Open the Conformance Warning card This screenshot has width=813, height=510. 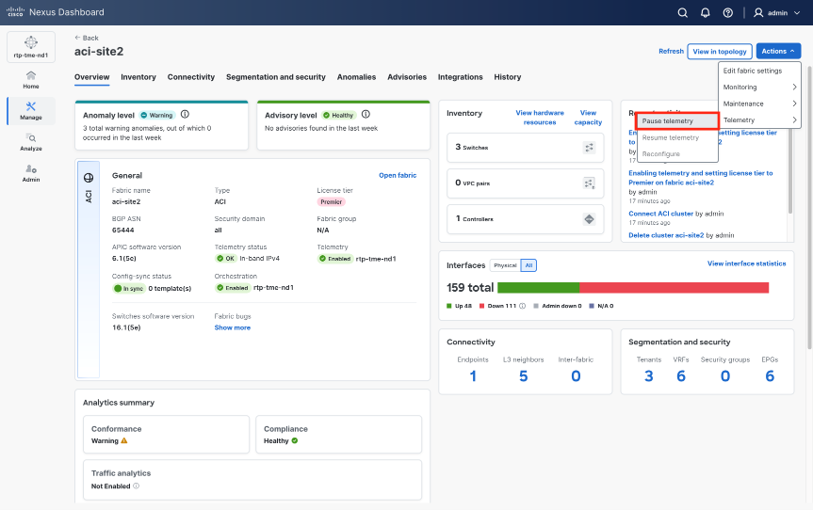(x=166, y=434)
